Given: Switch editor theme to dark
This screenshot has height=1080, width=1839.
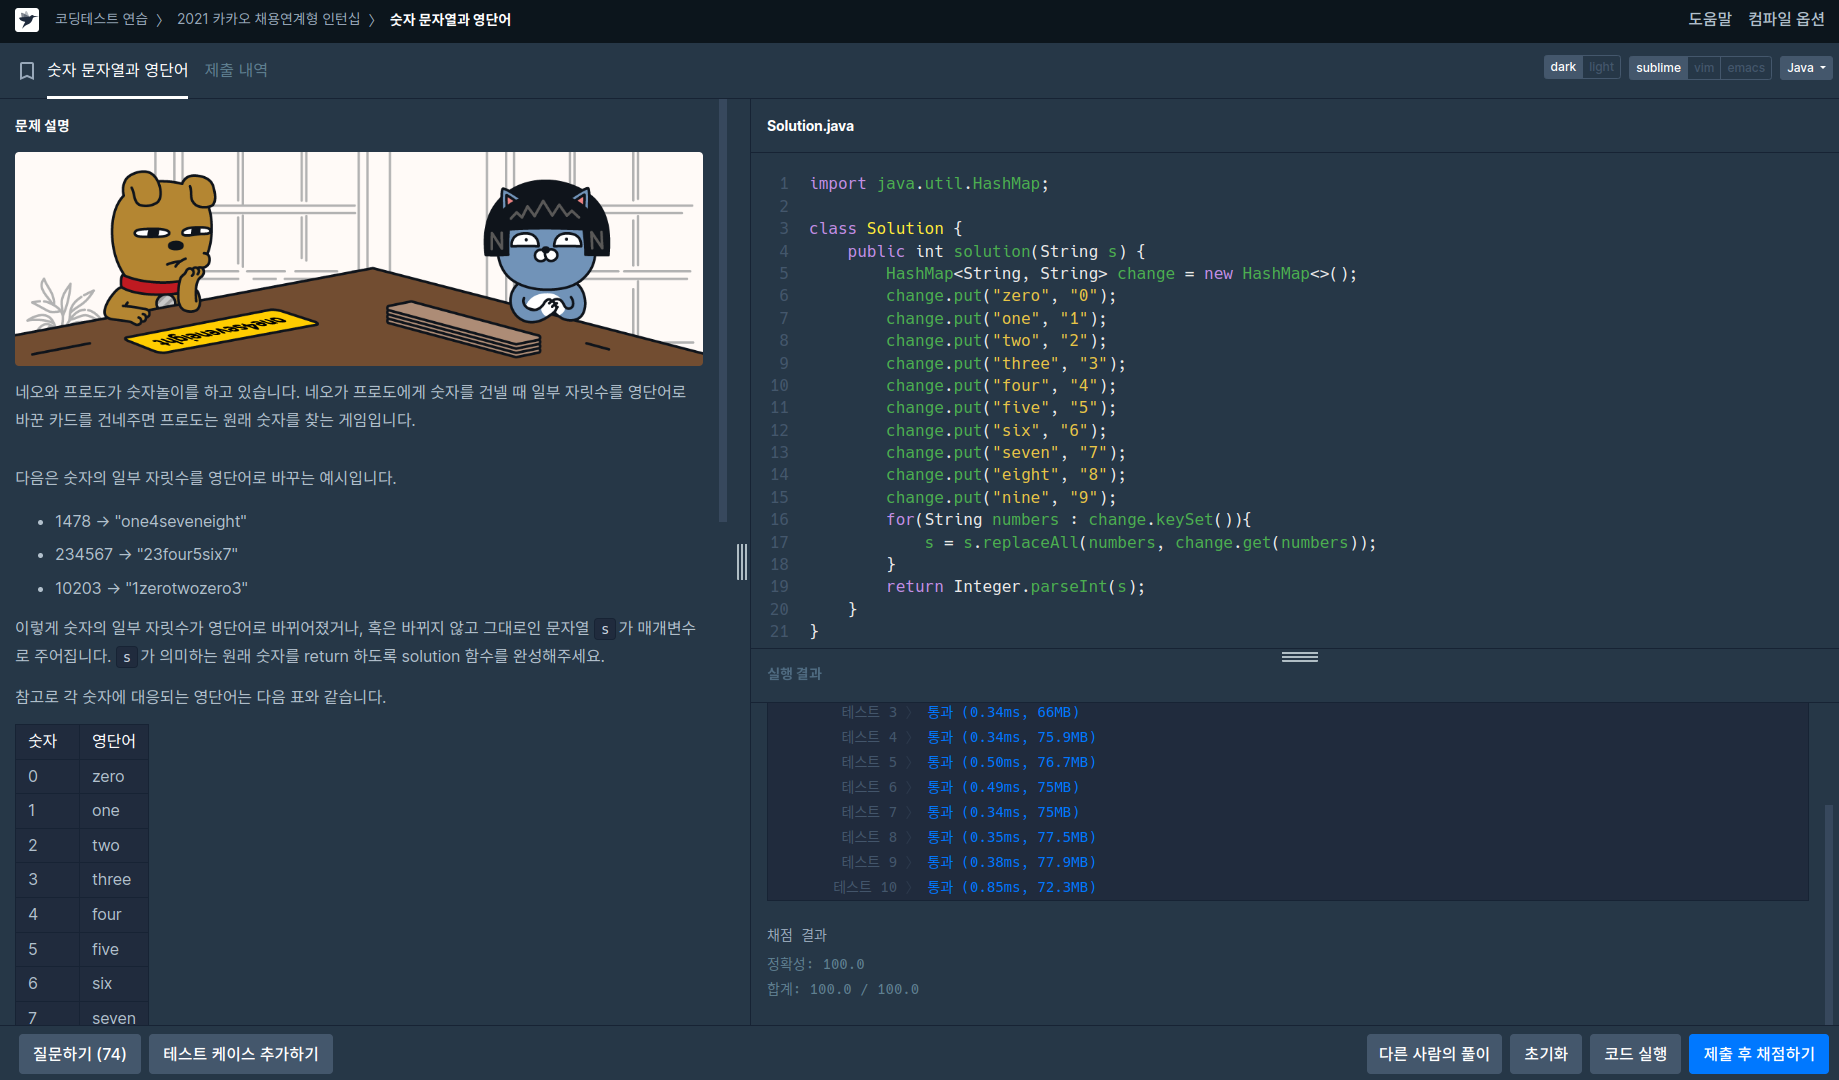Looking at the screenshot, I should (x=1563, y=67).
